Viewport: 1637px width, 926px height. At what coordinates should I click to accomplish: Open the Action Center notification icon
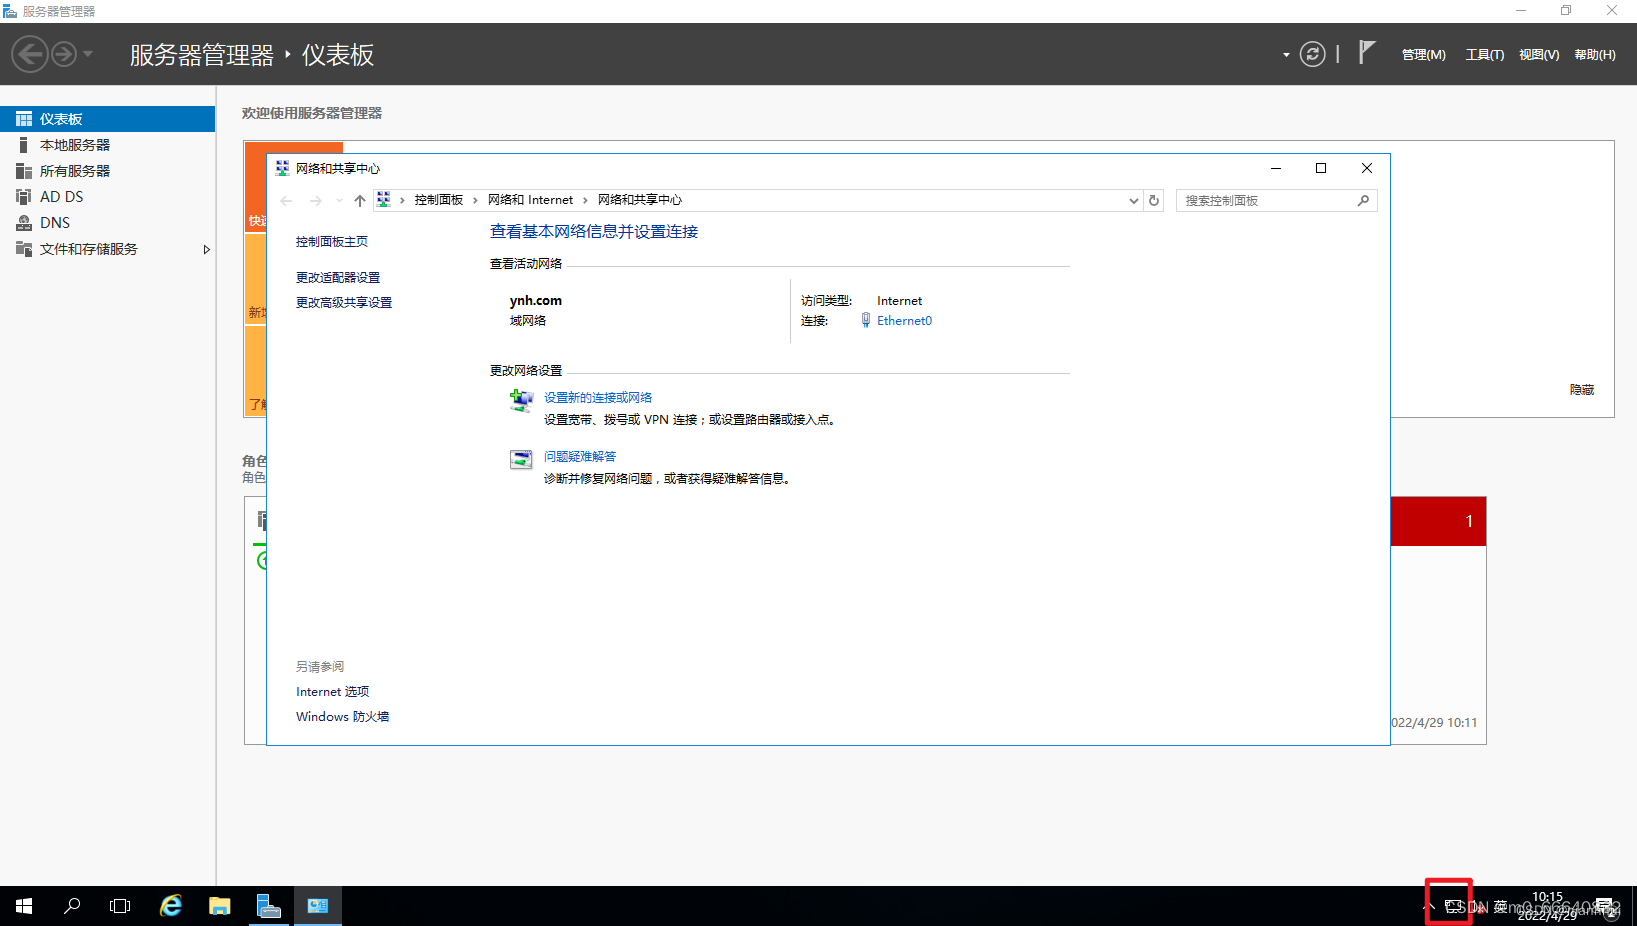click(x=1606, y=907)
